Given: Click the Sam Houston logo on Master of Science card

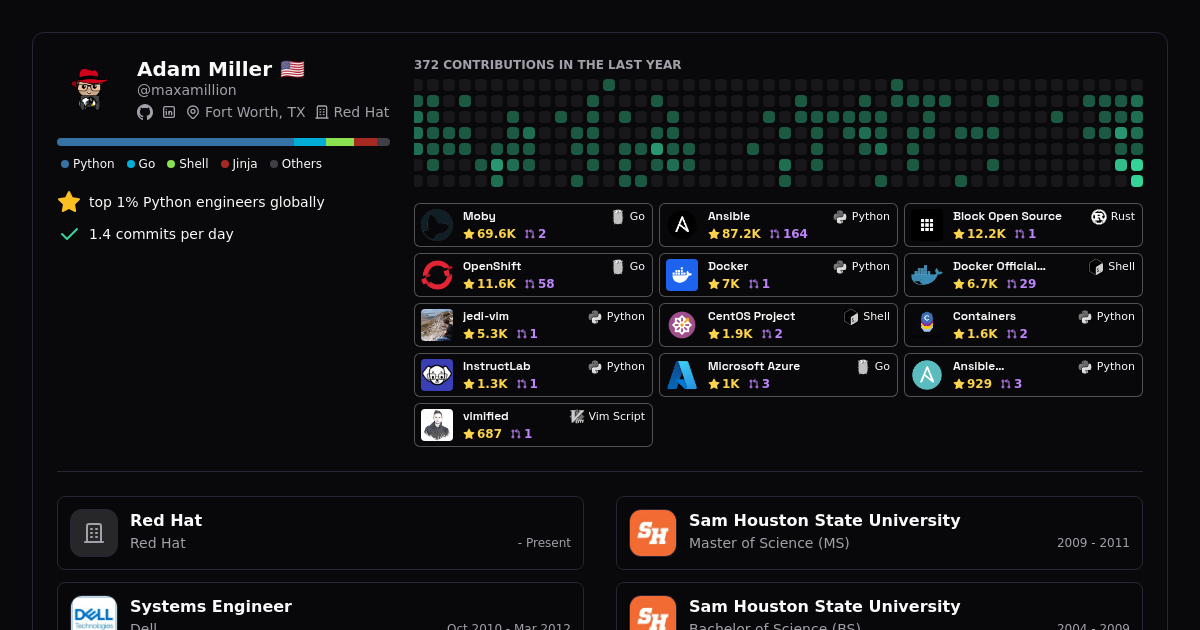Looking at the screenshot, I should pos(653,533).
